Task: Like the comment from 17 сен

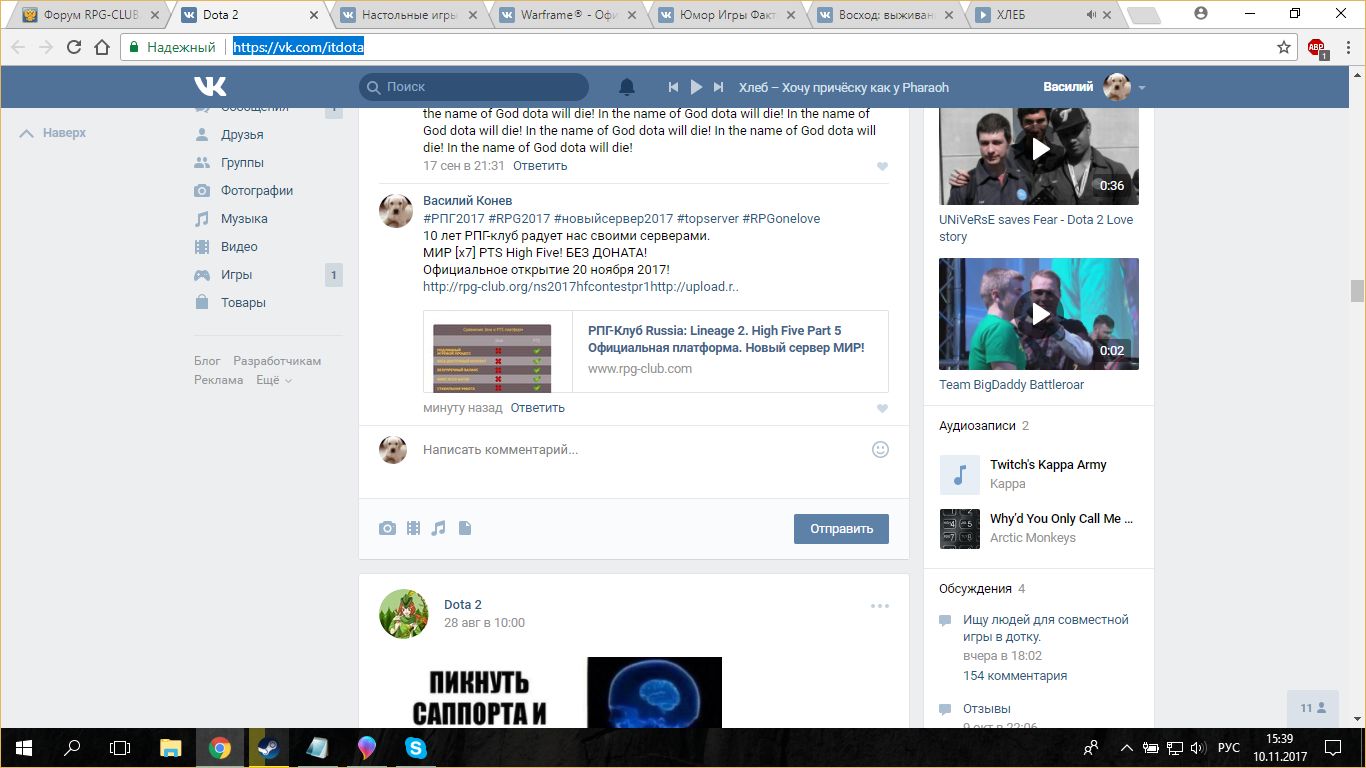Action: click(x=882, y=166)
